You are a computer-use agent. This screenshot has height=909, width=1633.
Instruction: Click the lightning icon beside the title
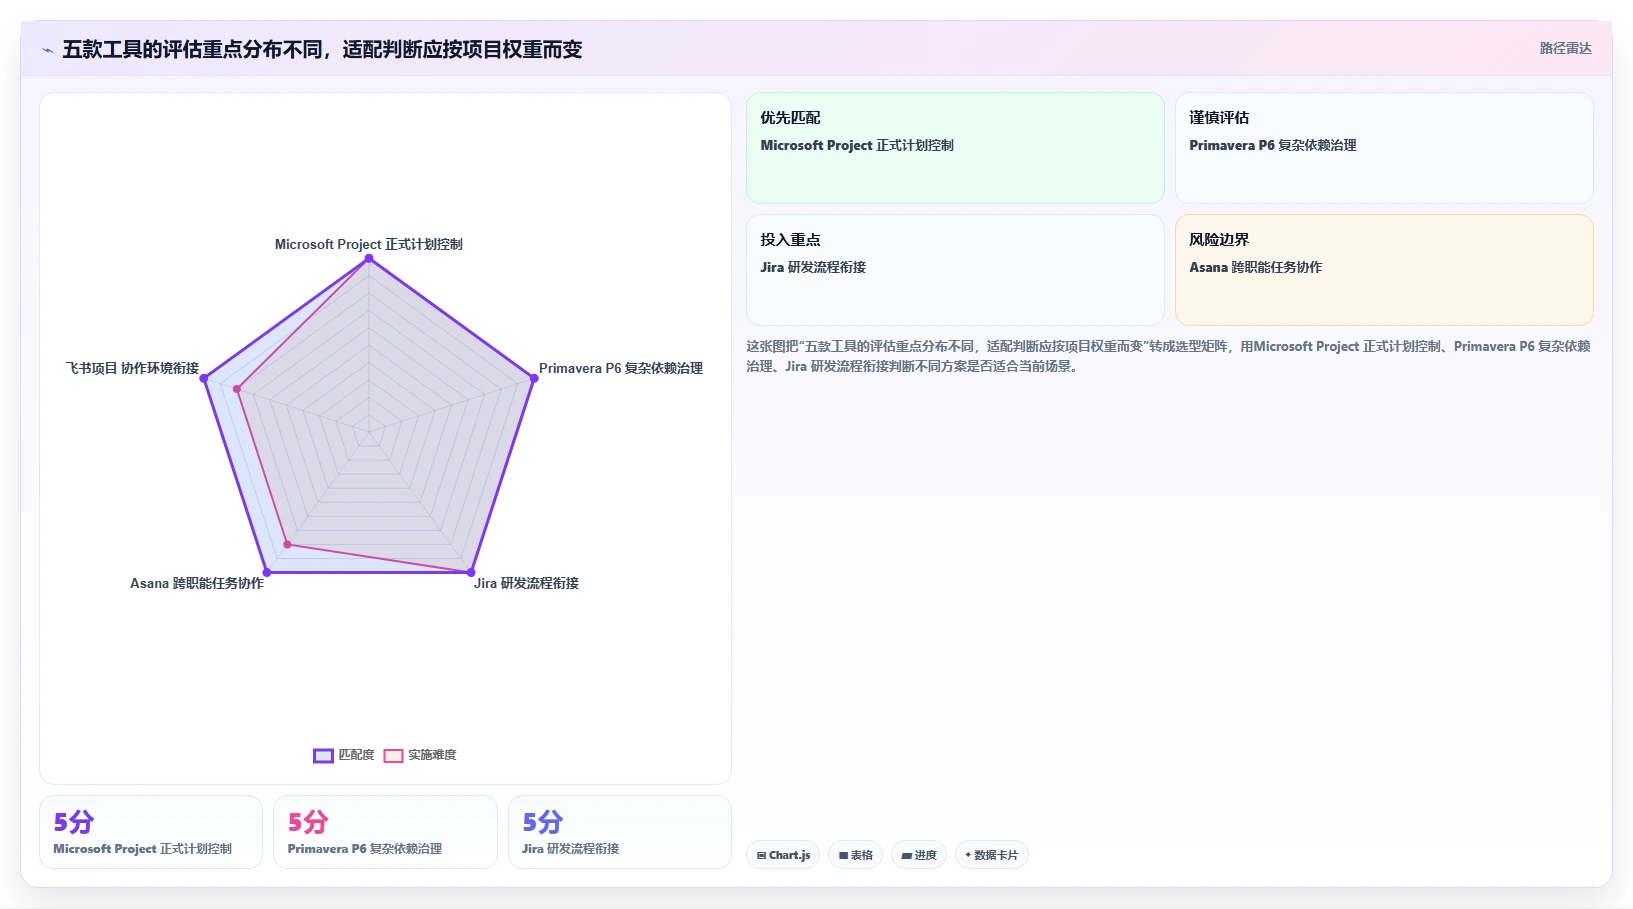47,50
